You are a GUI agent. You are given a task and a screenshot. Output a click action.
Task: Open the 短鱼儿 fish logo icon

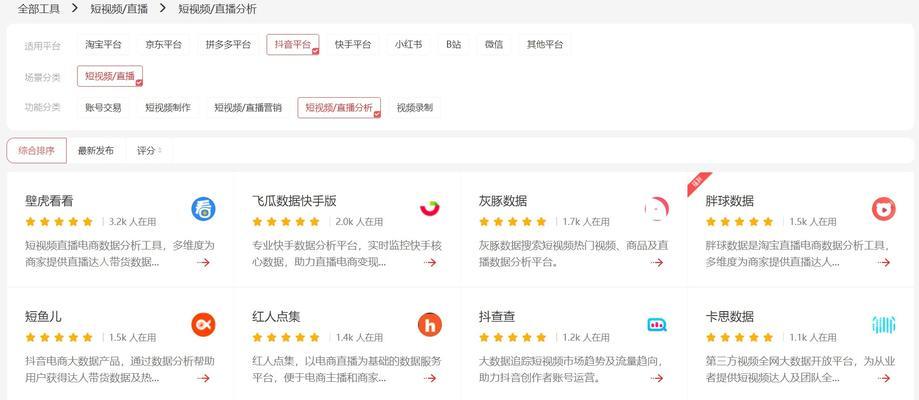point(203,324)
